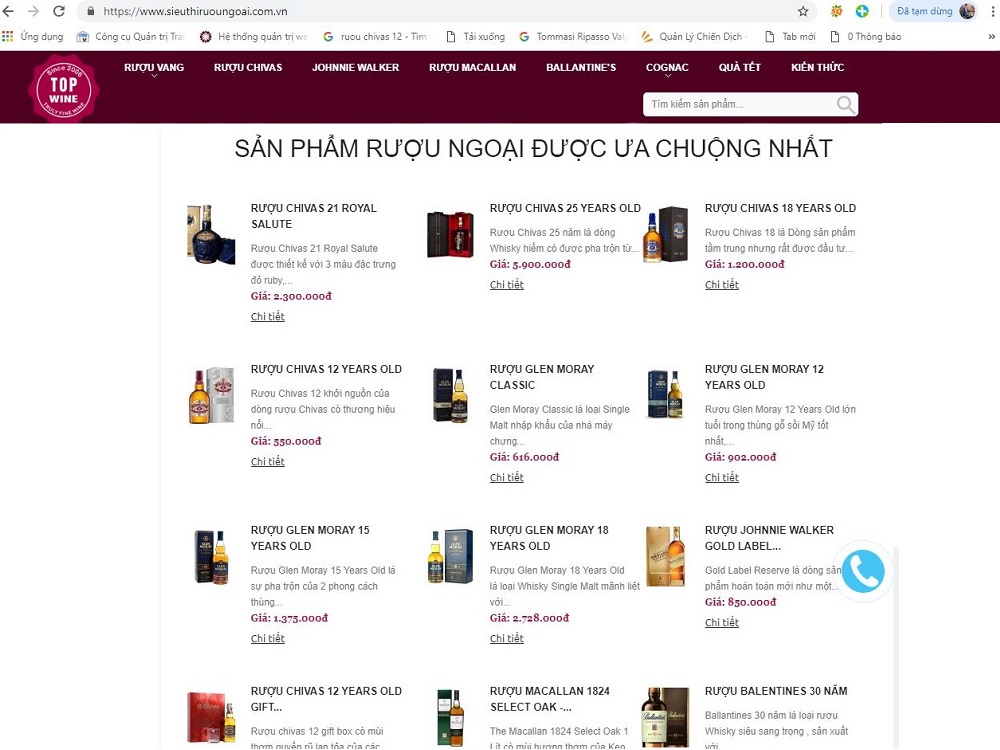
Task: Click the Glen Moray 12 Years Old thumbnail
Action: [x=665, y=393]
